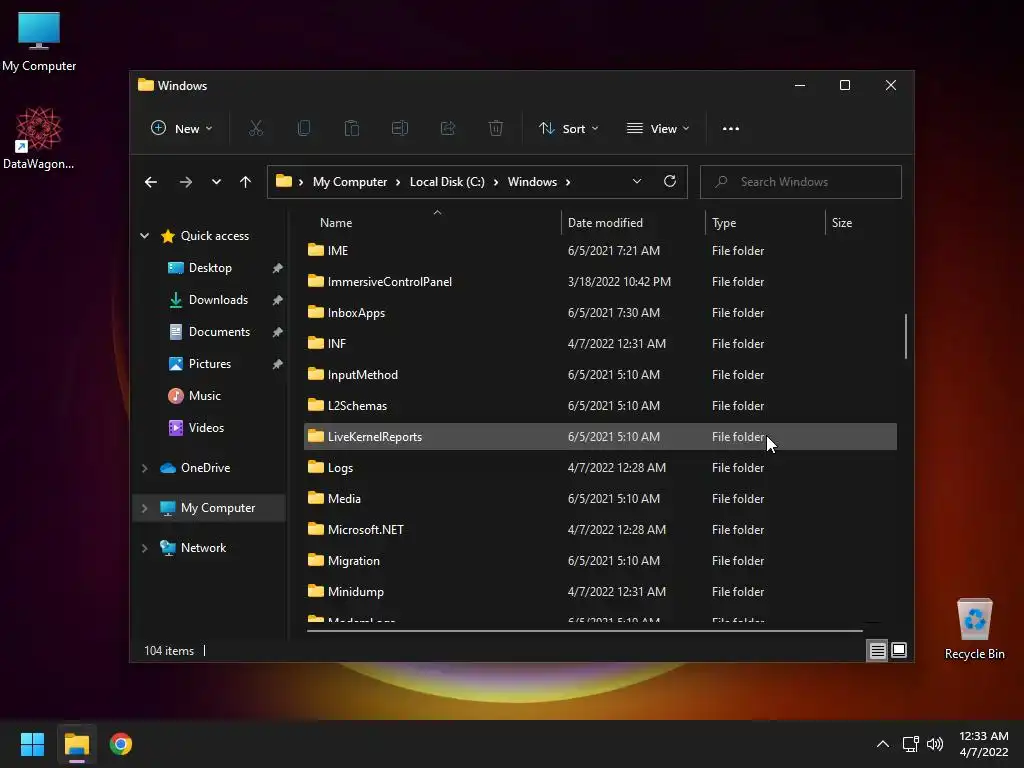
Task: Unpin Desktop using its pin icon
Action: tap(278, 268)
